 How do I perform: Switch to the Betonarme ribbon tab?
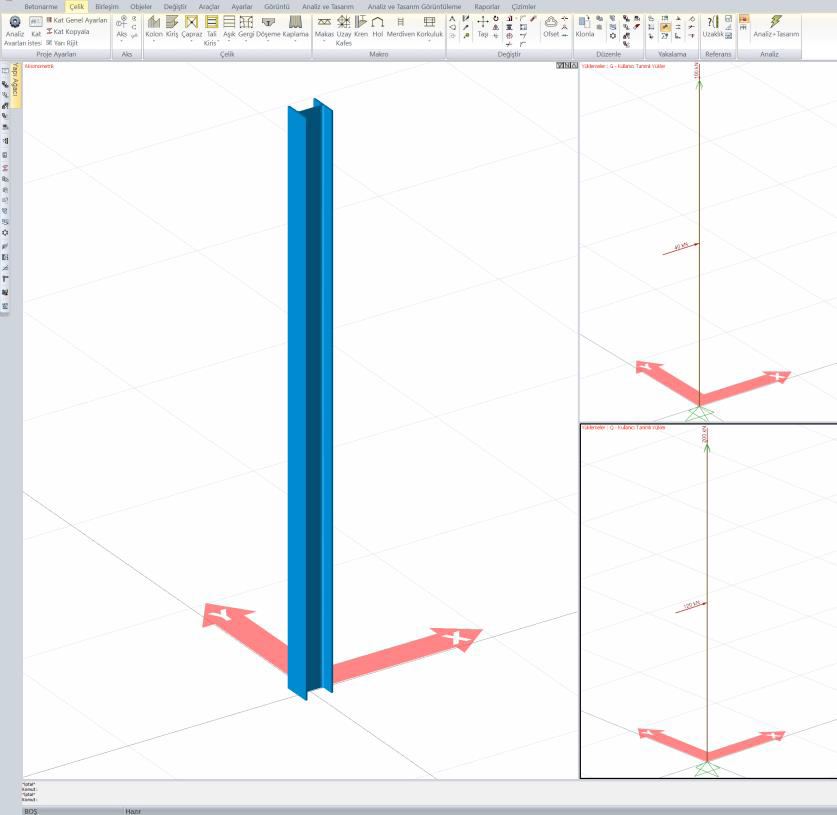point(41,6)
